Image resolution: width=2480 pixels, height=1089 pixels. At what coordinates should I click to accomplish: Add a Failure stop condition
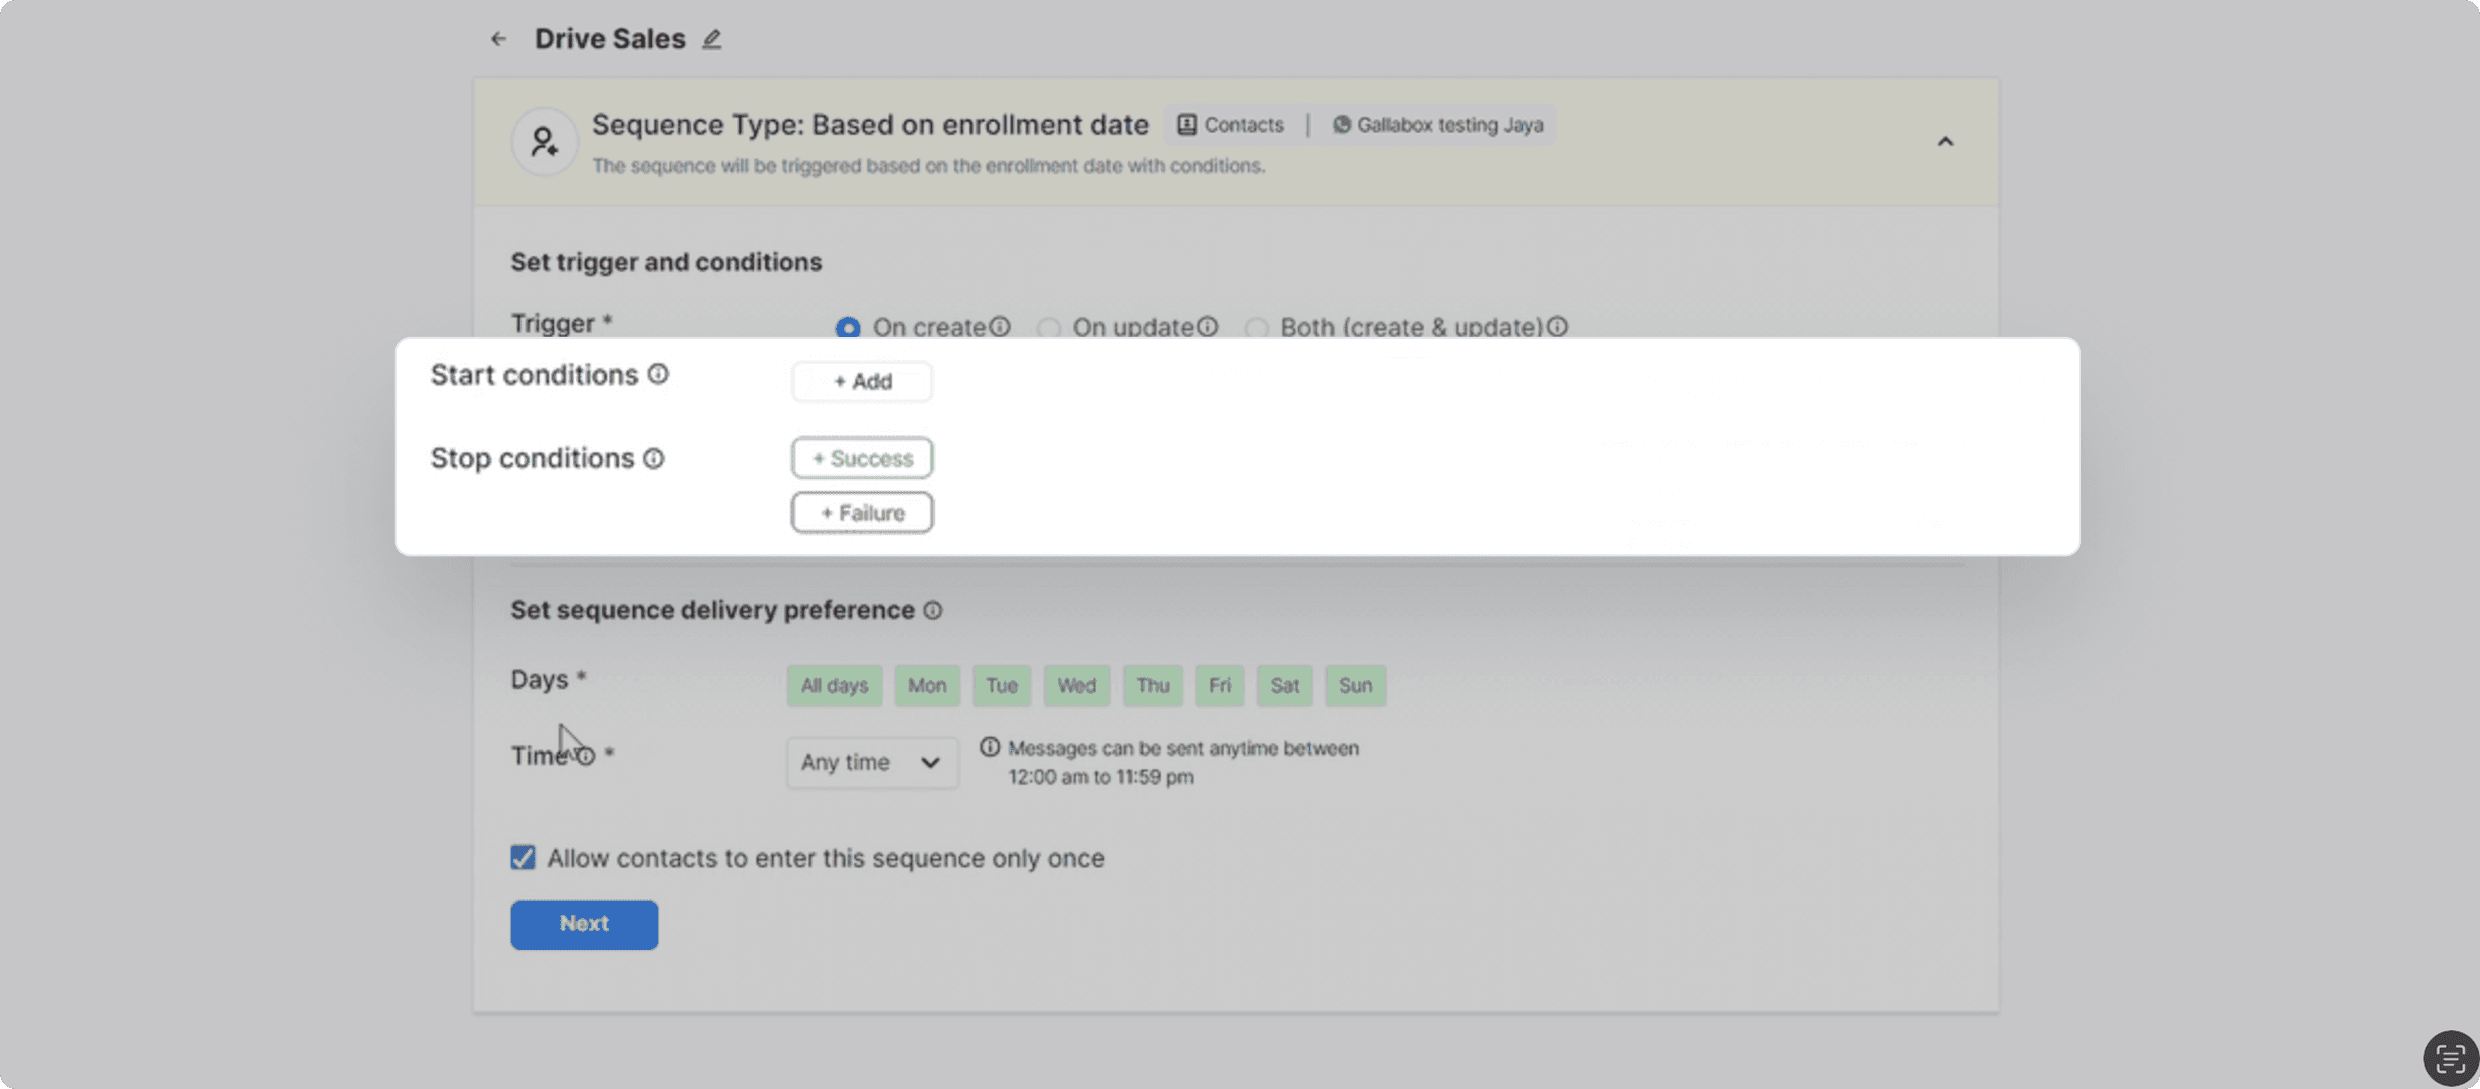point(862,513)
